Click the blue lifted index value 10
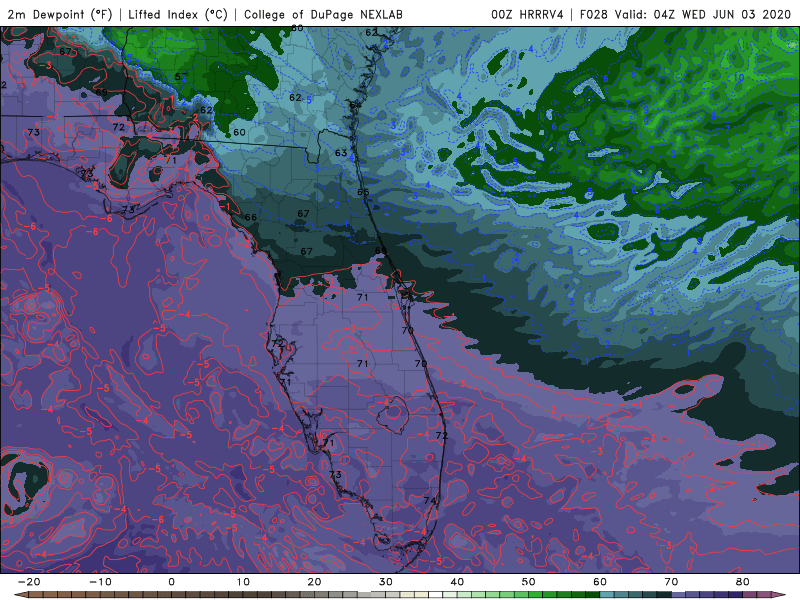 pyautogui.click(x=739, y=78)
